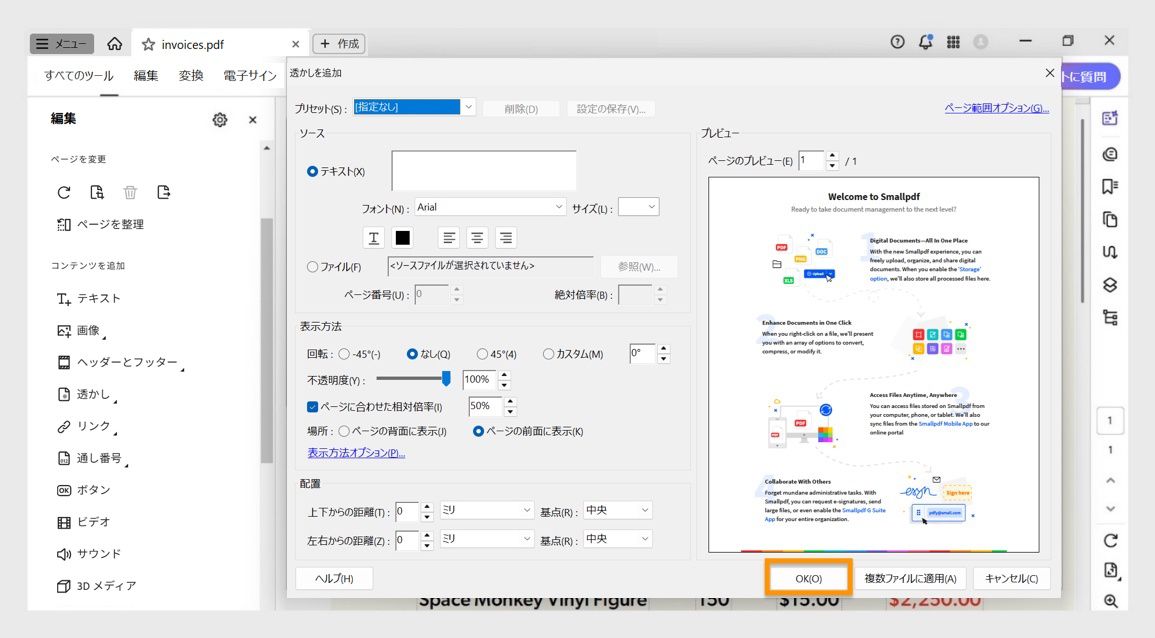This screenshot has width=1155, height=638.
Task: Apply underline style to watermark text
Action: click(x=373, y=237)
